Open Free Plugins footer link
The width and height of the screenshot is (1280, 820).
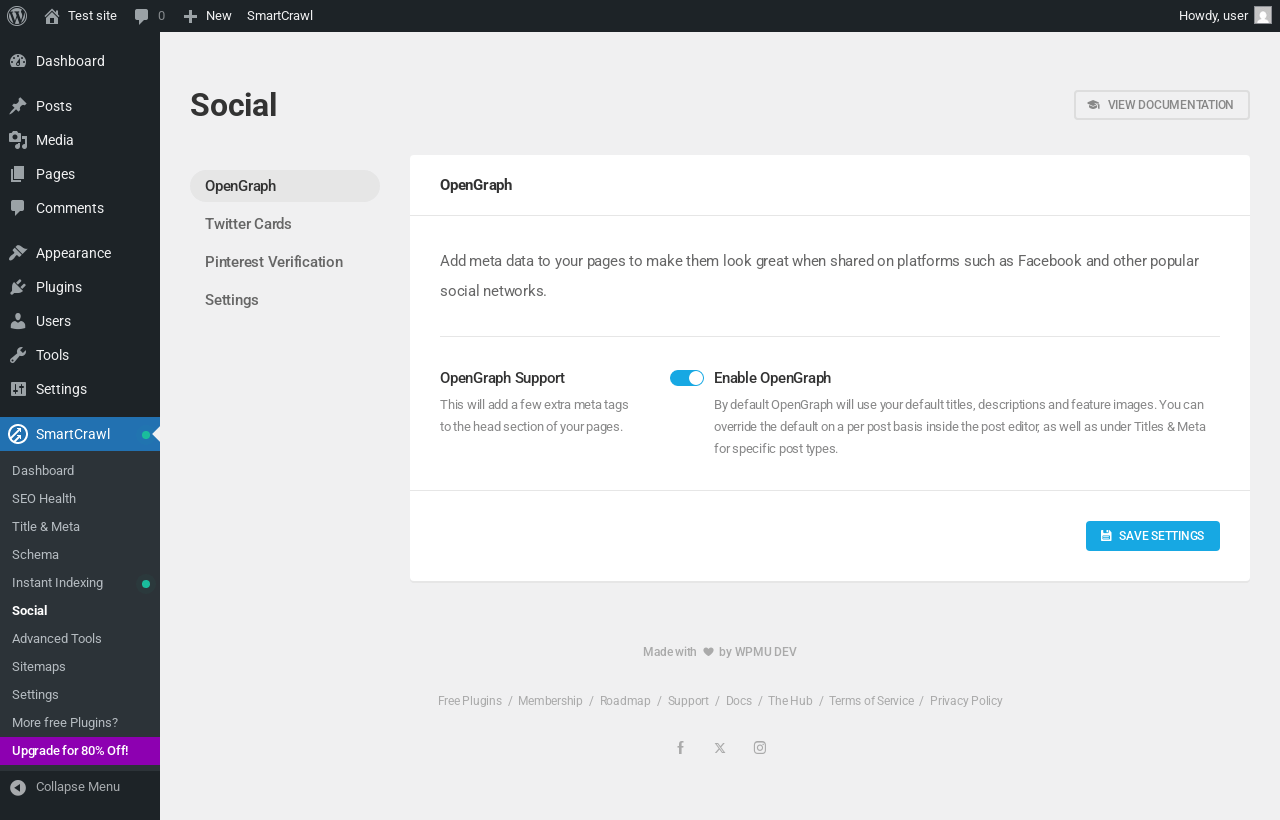point(470,701)
